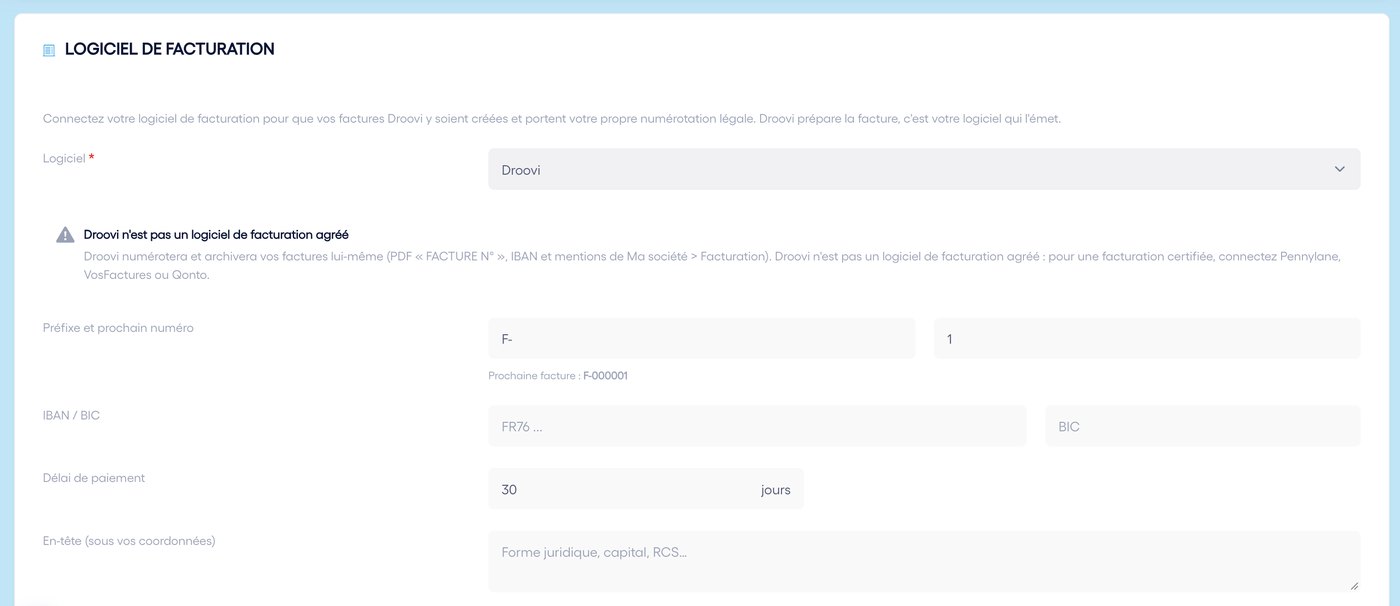Click the warning triangle icon
Screen dimensions: 1400x606
click(65, 235)
